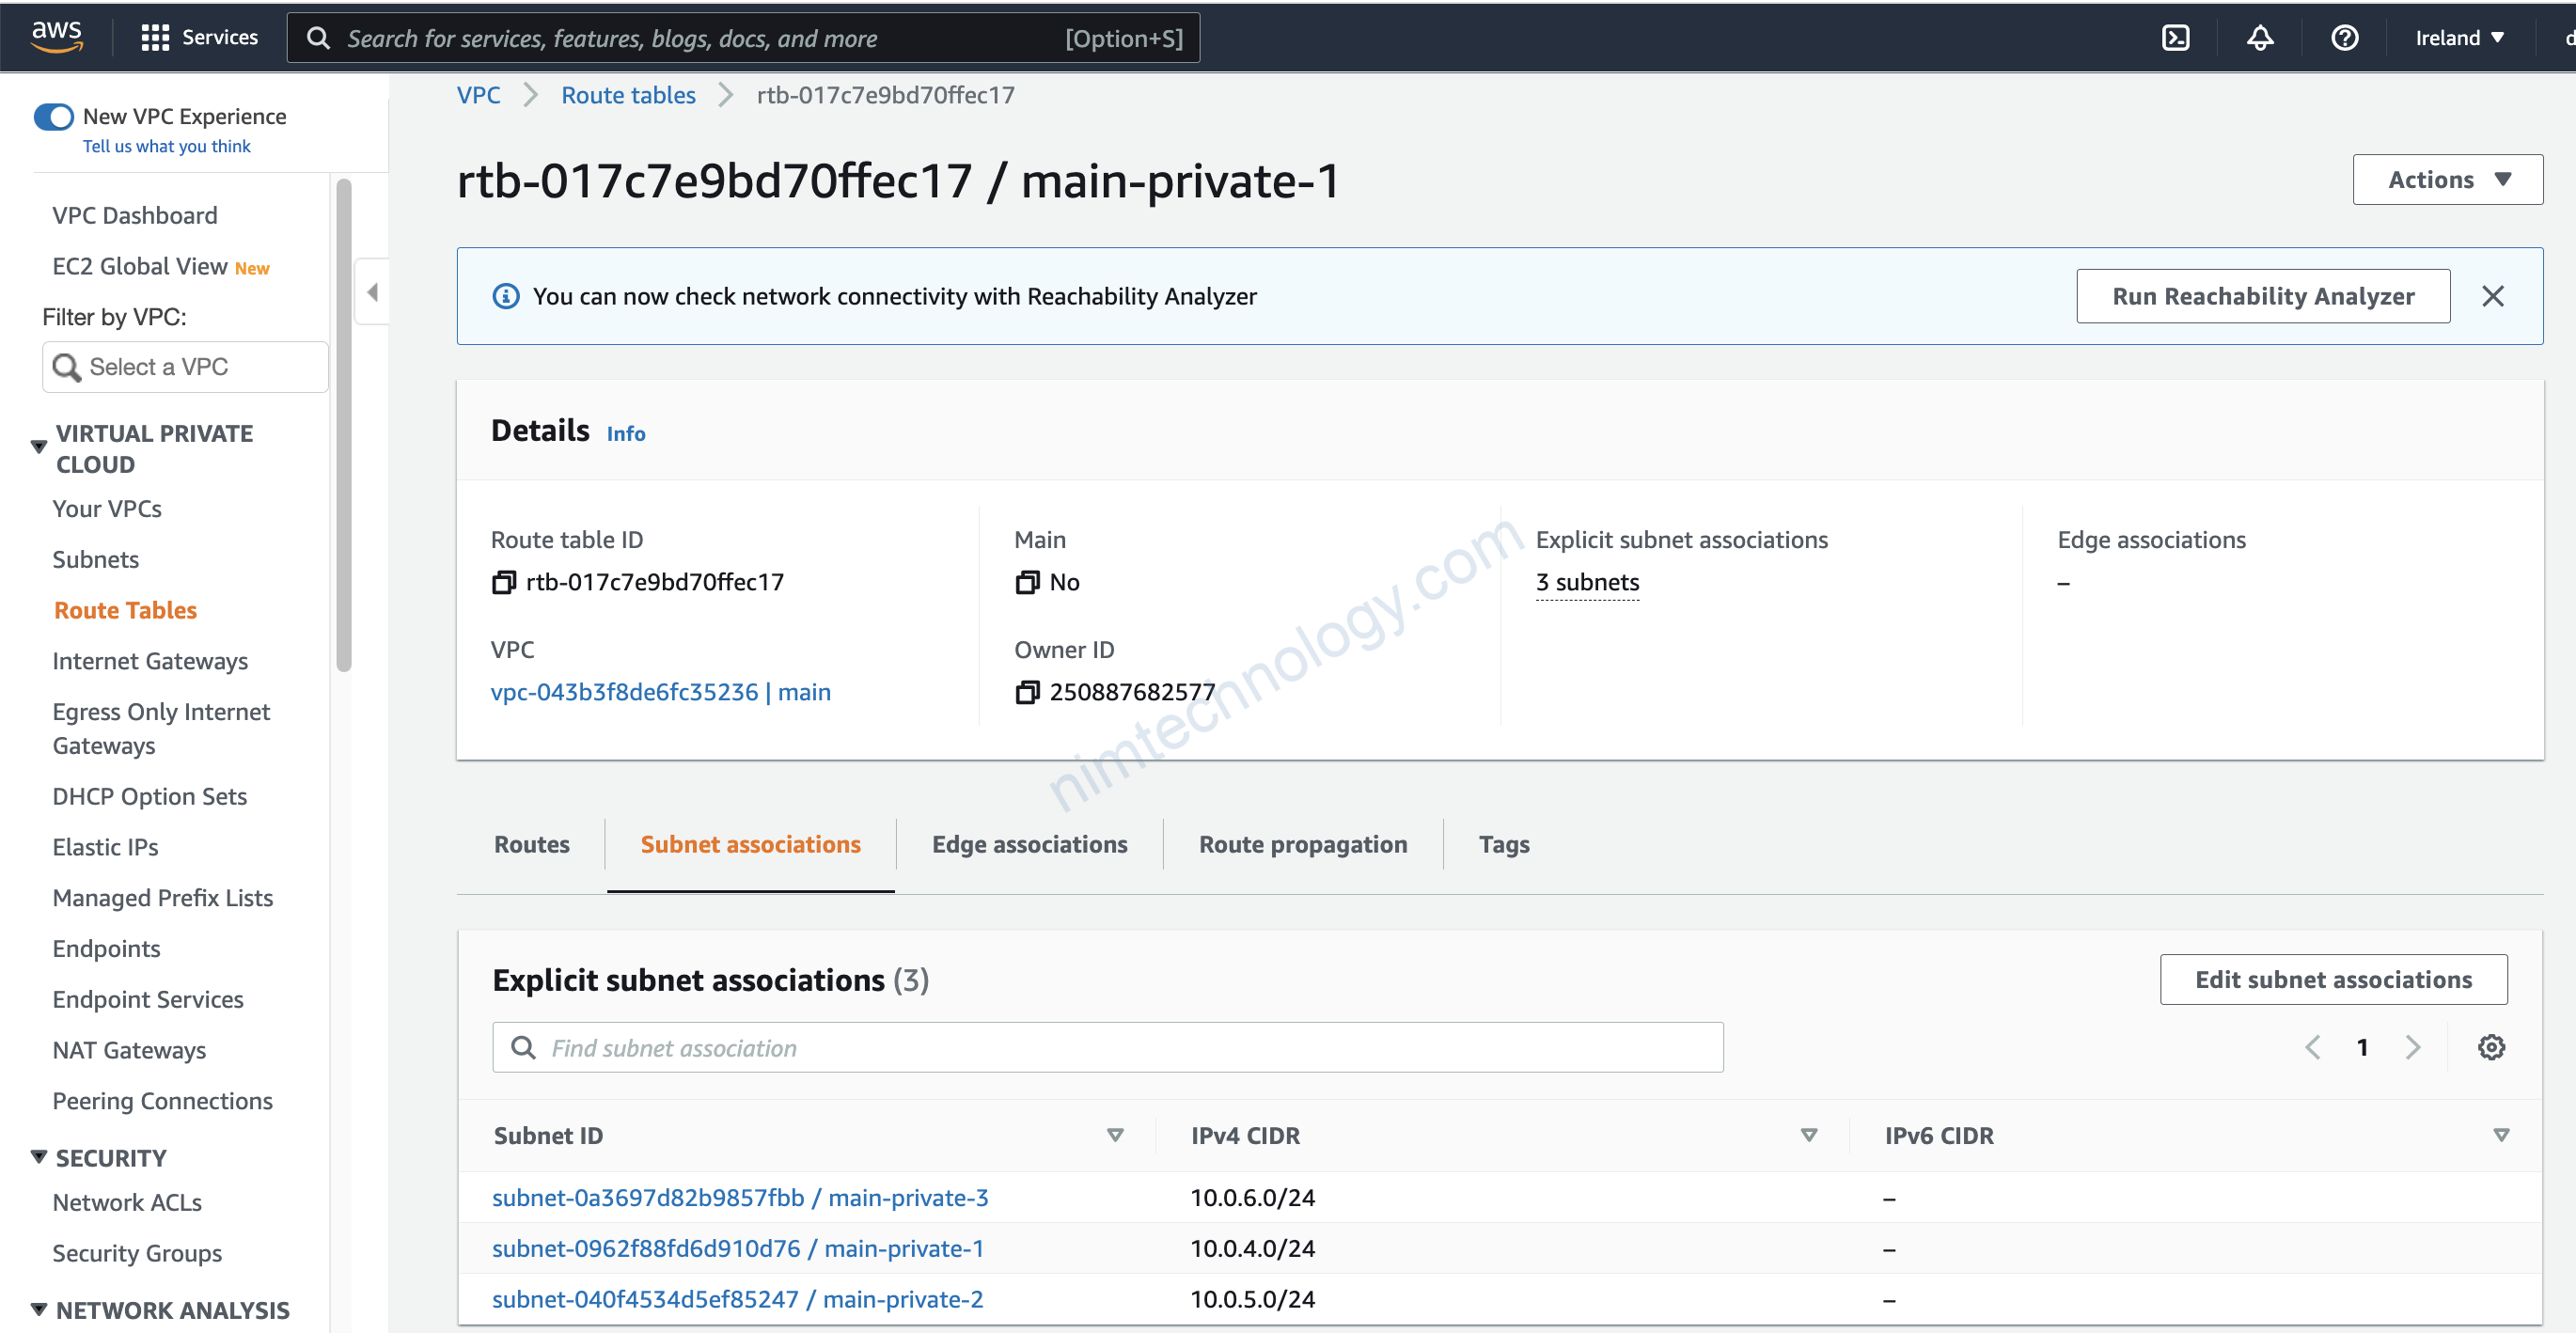Viewport: 2576px width, 1333px height.
Task: Open Elastic IPs in sidebar
Action: (x=105, y=847)
